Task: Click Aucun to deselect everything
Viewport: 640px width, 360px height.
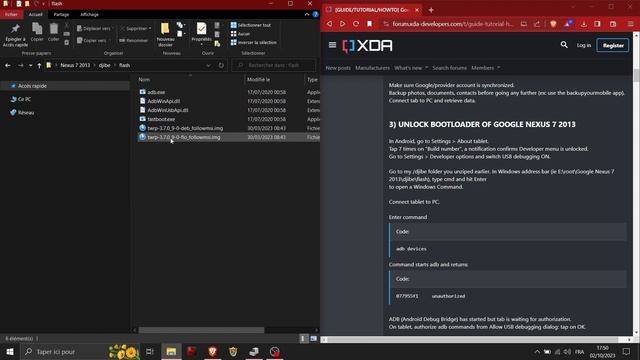Action: coord(240,34)
